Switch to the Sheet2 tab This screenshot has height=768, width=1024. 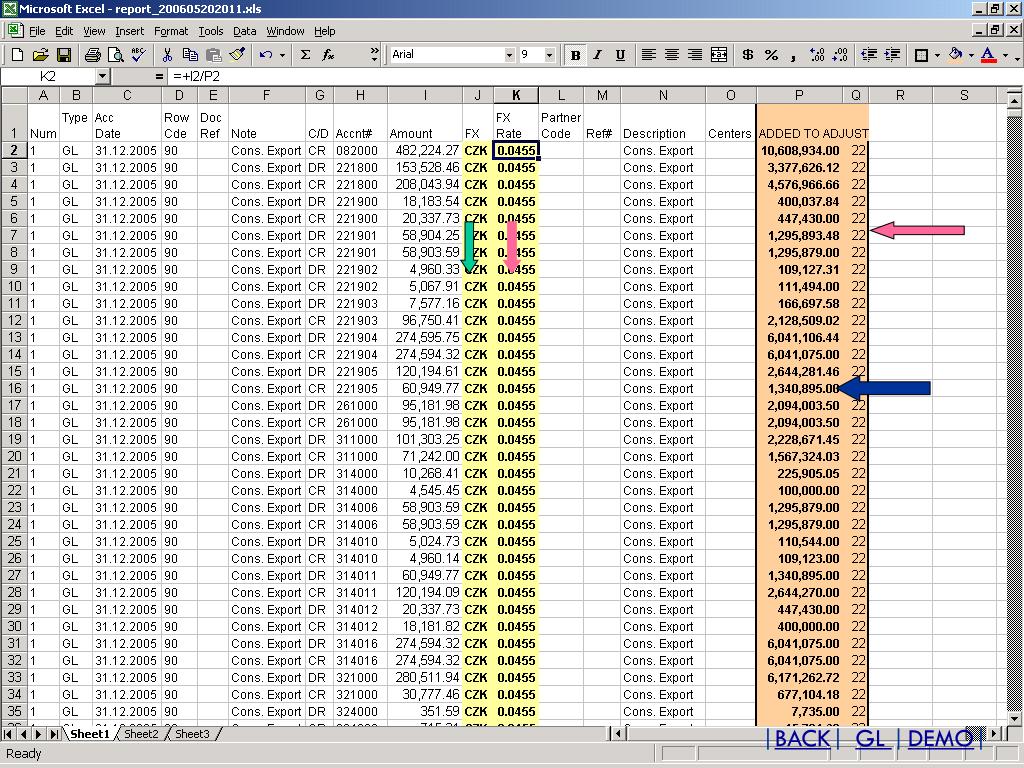click(141, 734)
